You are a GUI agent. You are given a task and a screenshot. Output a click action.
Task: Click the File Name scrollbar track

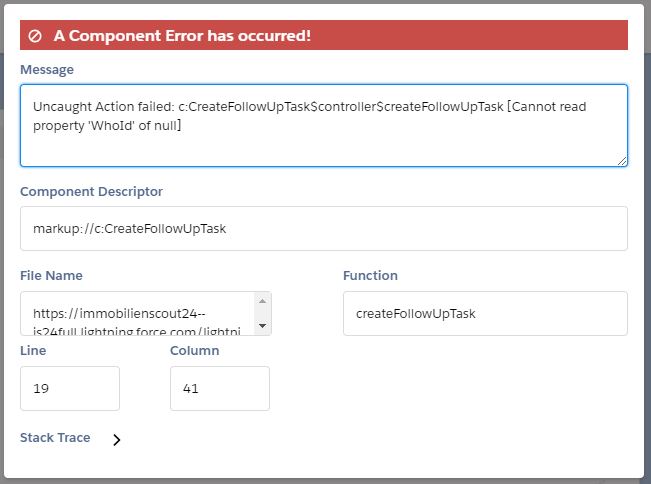pos(263,313)
